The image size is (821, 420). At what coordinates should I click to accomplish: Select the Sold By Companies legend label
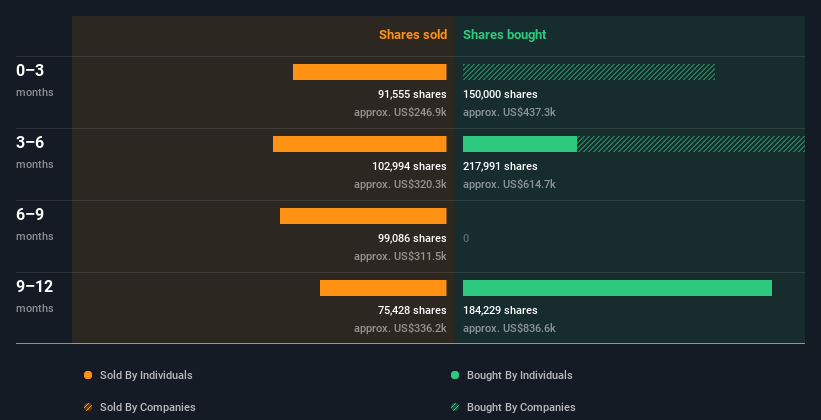pos(148,407)
